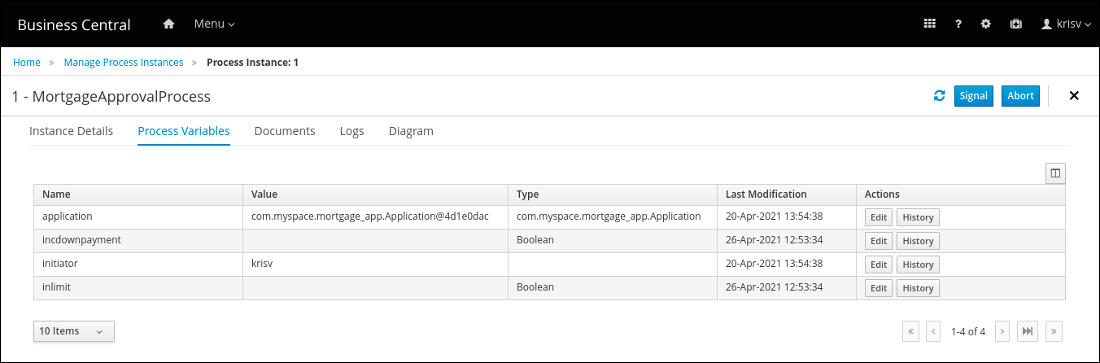Viewport: 1100px width, 363px height.
Task: Click the '1 - MortgageApprovalProcess' title
Action: coord(112,97)
